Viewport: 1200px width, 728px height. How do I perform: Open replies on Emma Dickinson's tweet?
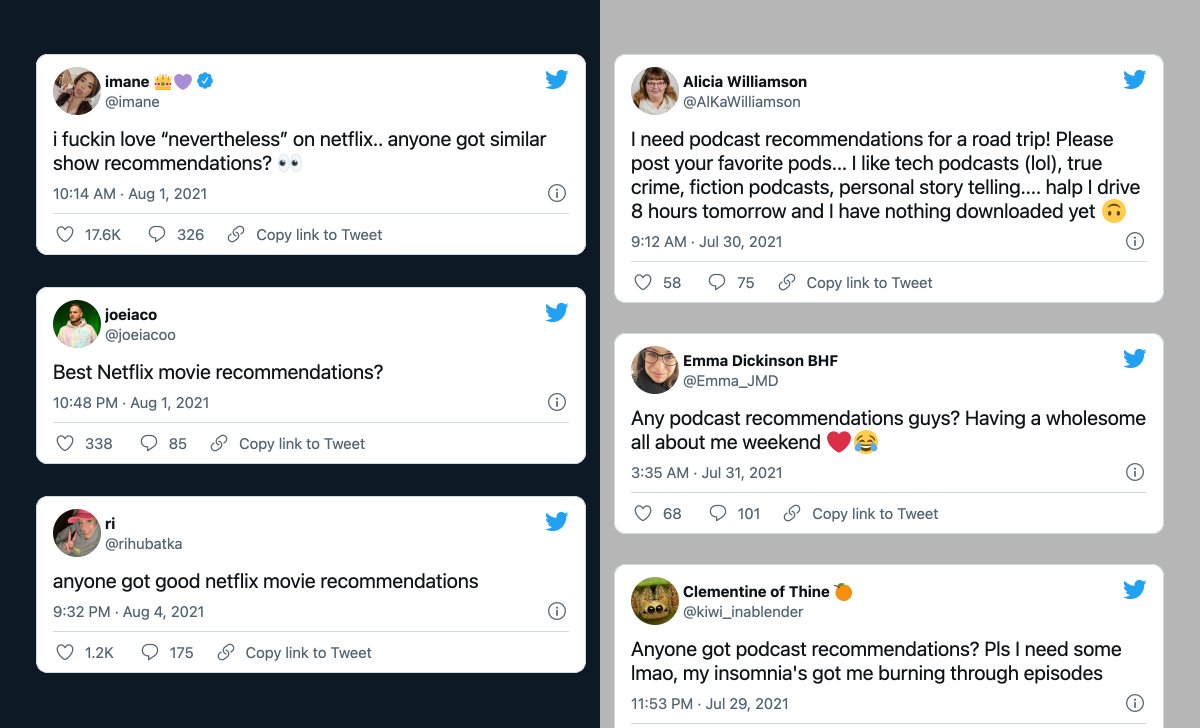coord(718,514)
